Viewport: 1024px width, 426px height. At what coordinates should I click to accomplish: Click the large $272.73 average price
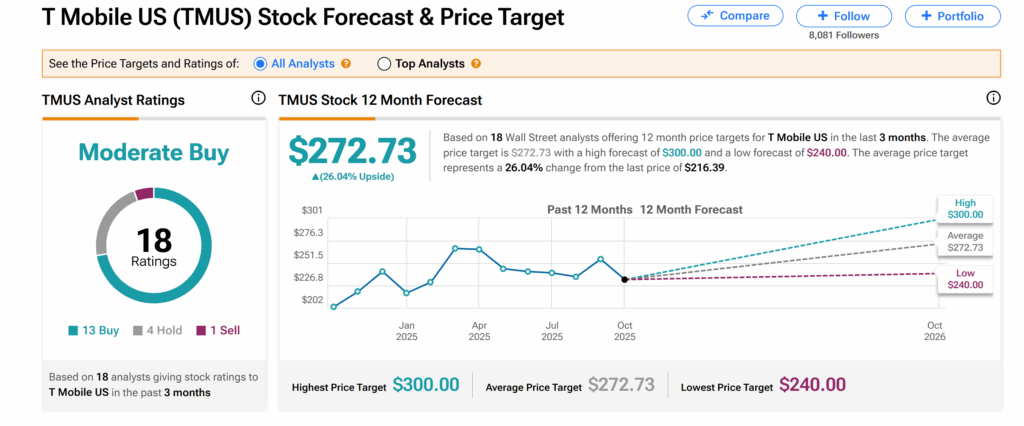click(x=352, y=151)
